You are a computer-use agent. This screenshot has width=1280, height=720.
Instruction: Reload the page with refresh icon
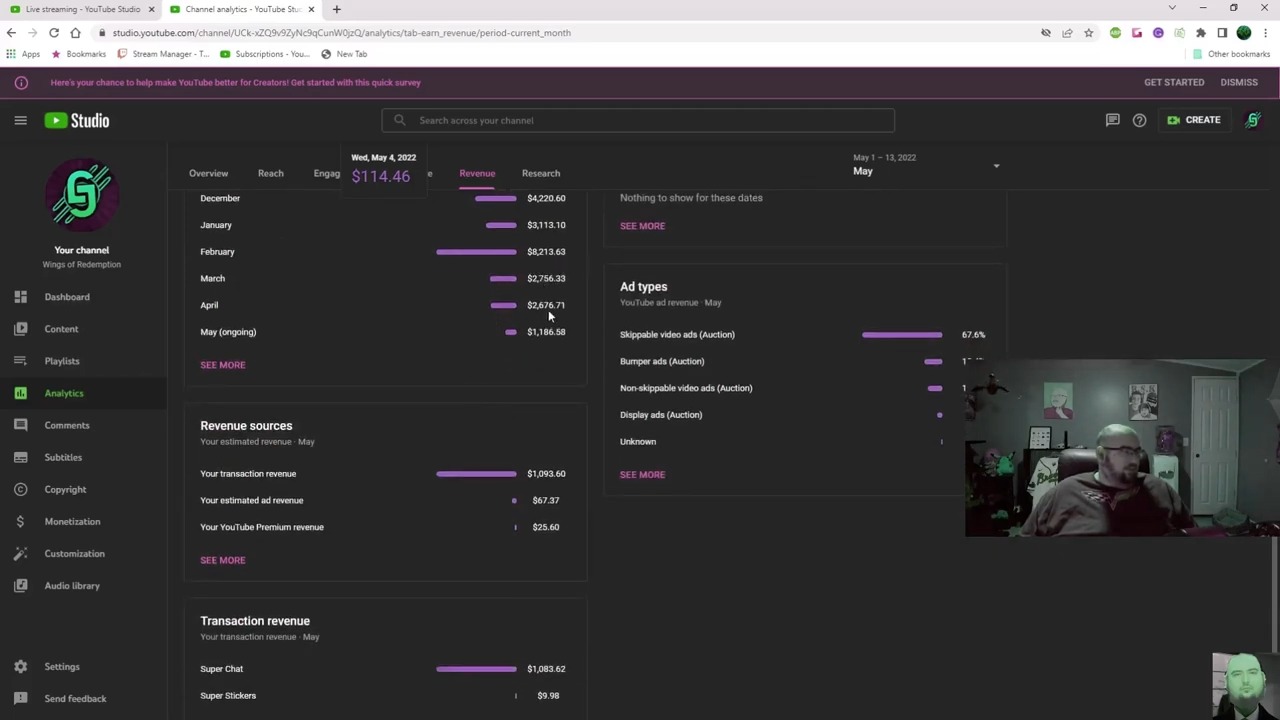tap(54, 33)
